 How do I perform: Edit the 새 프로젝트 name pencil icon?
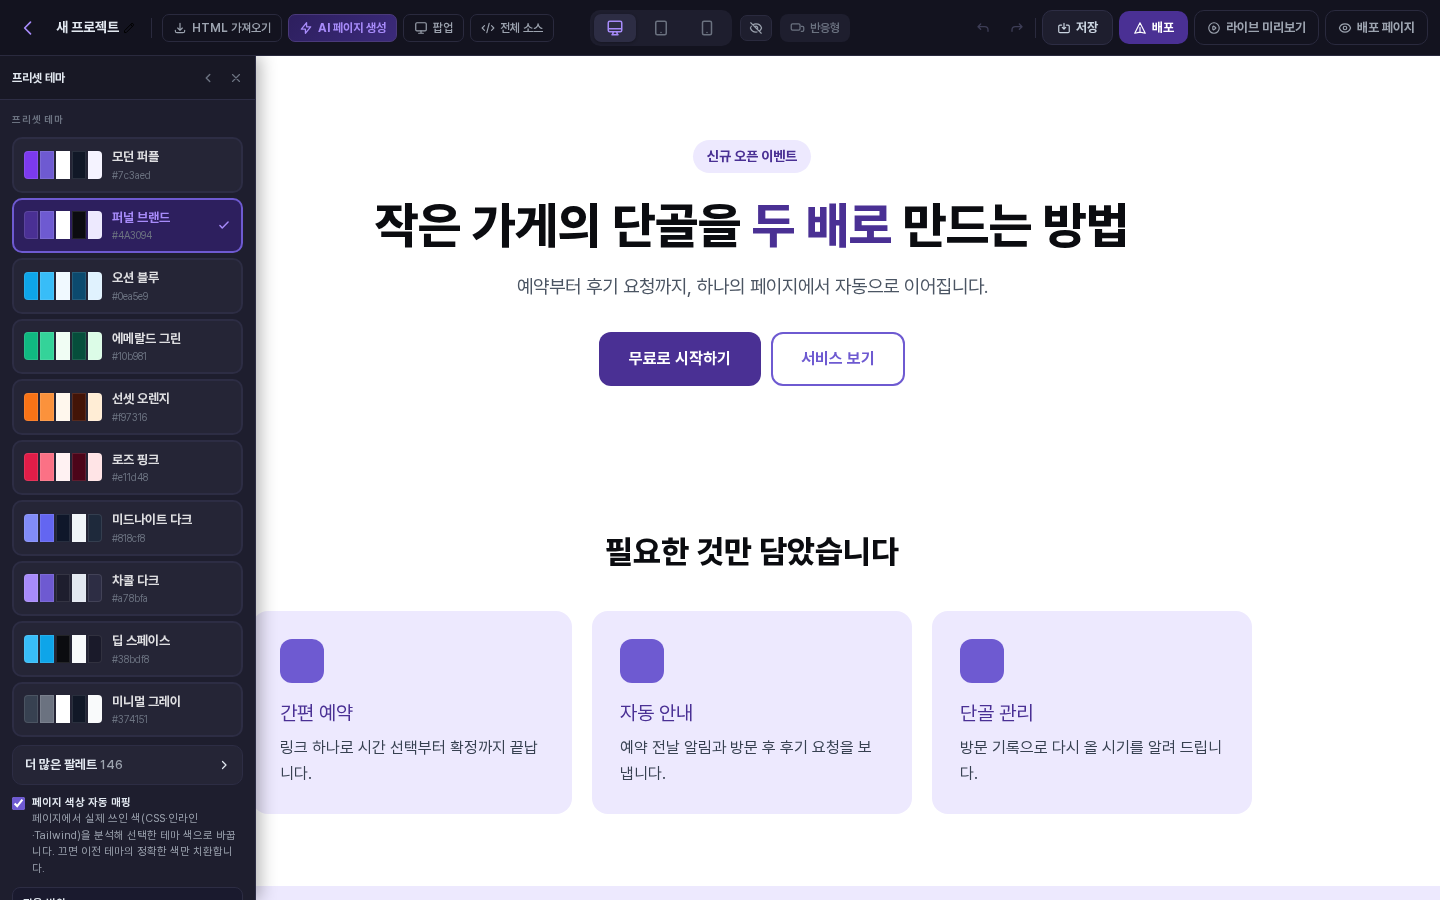click(x=129, y=28)
